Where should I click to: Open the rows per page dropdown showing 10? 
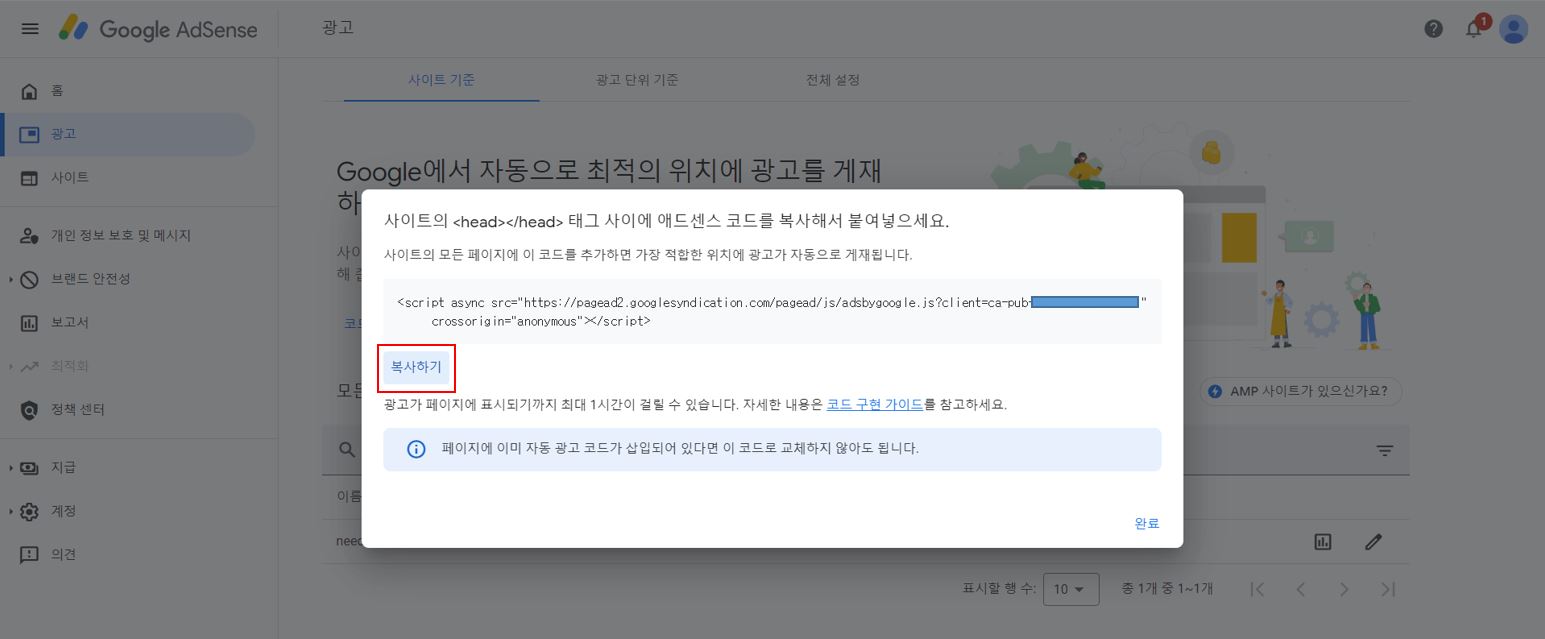pos(1071,589)
